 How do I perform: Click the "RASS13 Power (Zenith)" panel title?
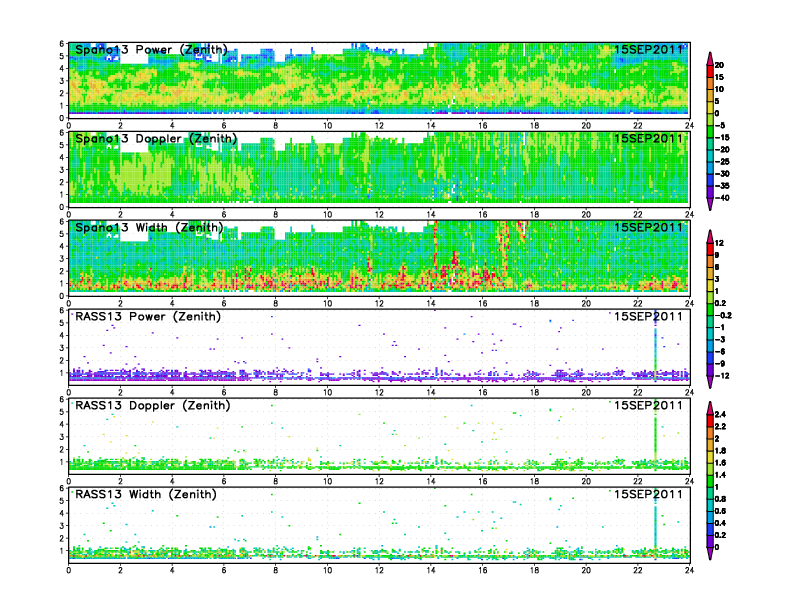[x=148, y=317]
